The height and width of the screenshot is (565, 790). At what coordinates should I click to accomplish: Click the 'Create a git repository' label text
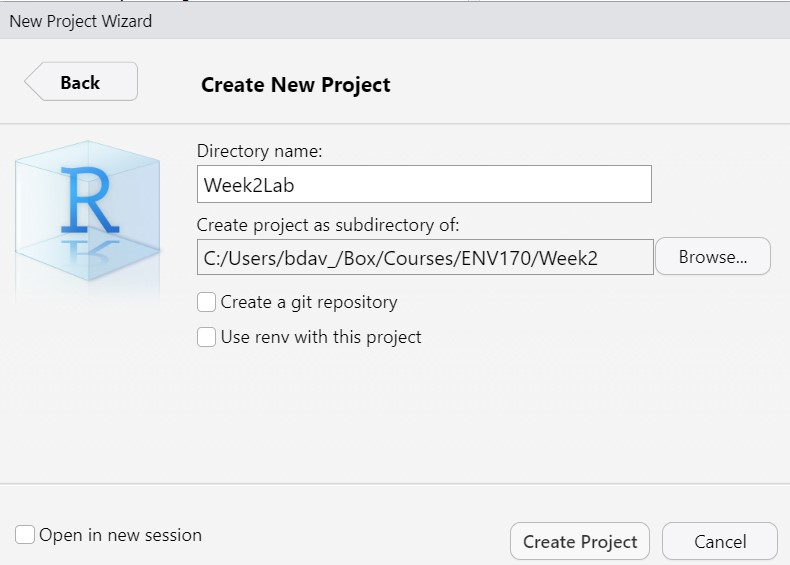[x=309, y=302]
